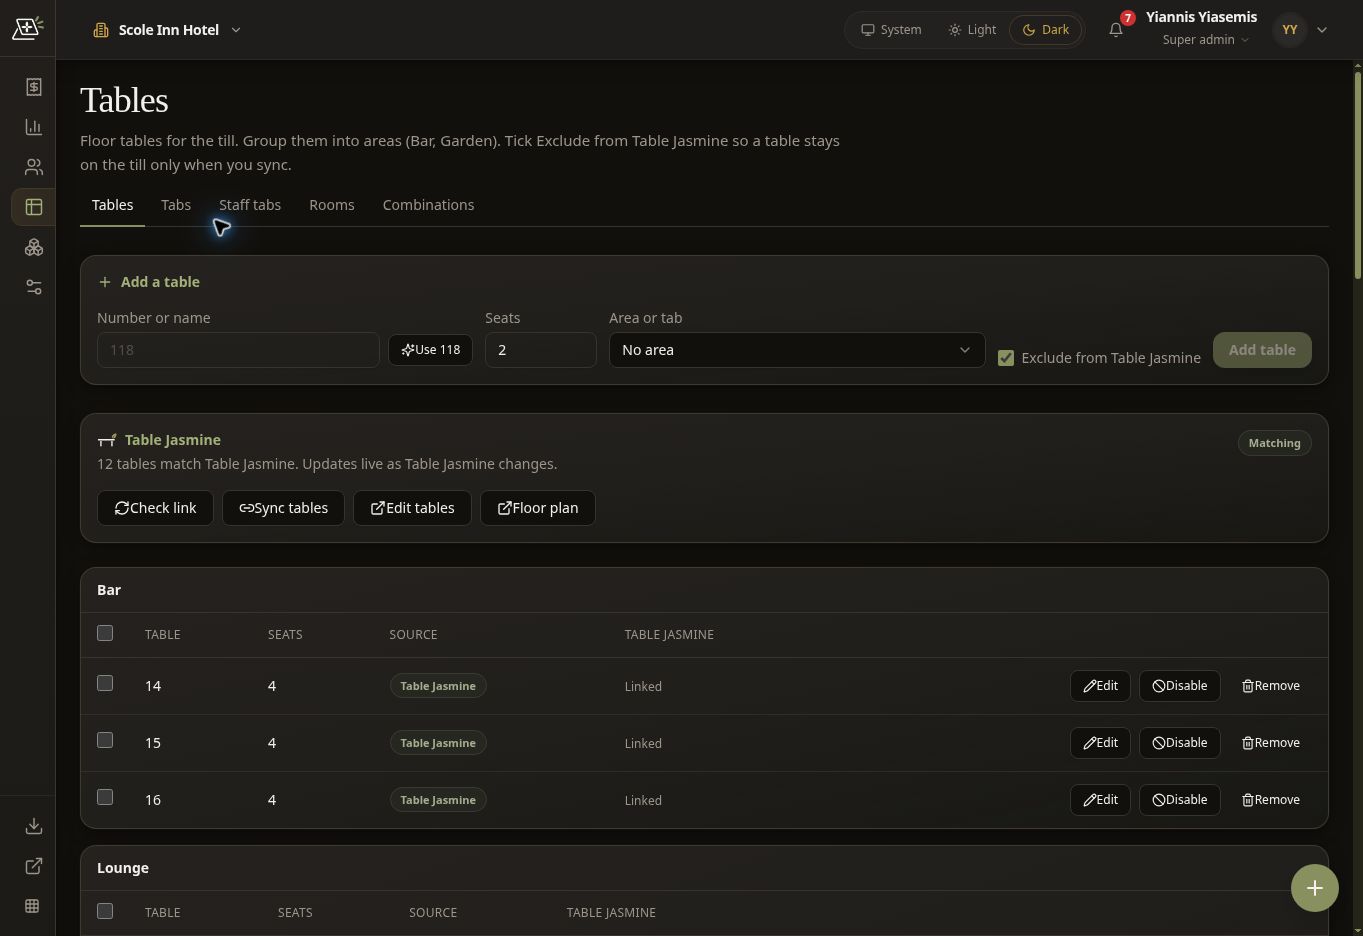Click the Seats number field
This screenshot has width=1363, height=936.
(541, 350)
